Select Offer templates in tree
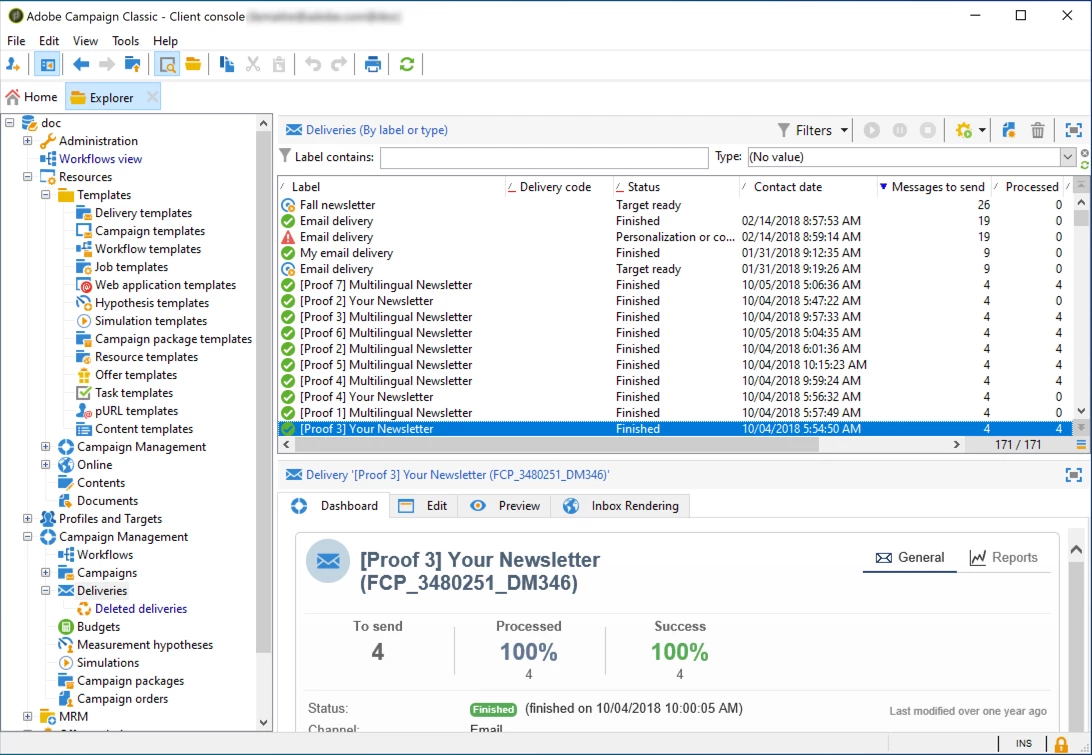Viewport: 1092px width, 755px height. click(x=136, y=375)
